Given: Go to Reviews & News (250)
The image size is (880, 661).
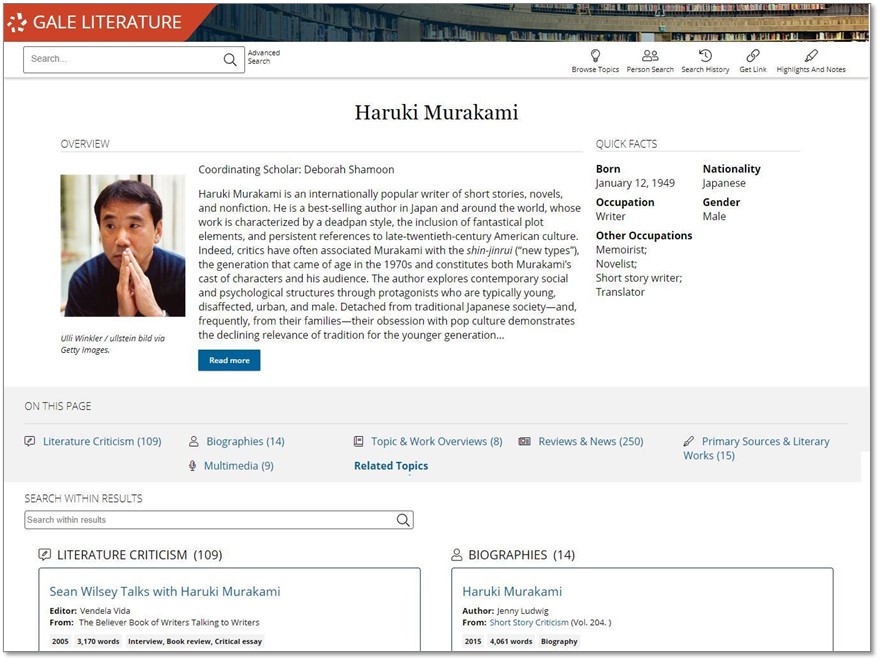Looking at the screenshot, I should point(591,442).
